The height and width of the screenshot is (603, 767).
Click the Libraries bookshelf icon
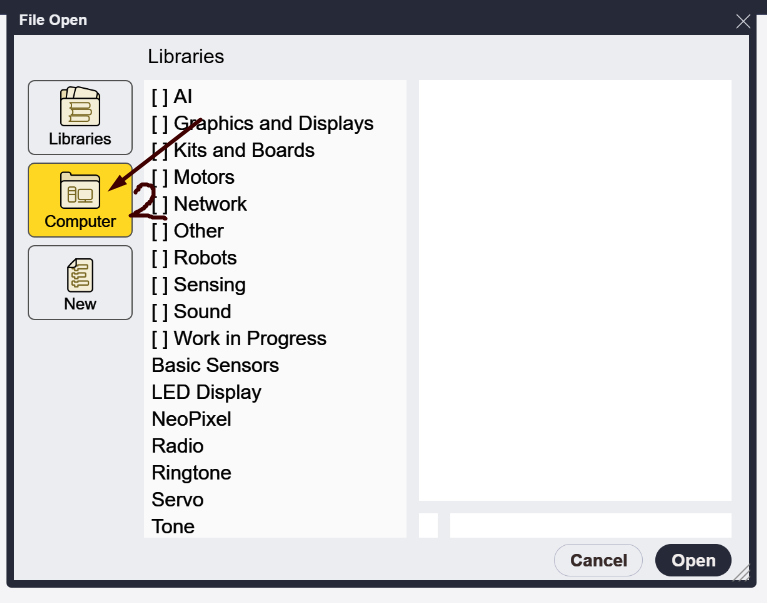coord(80,107)
